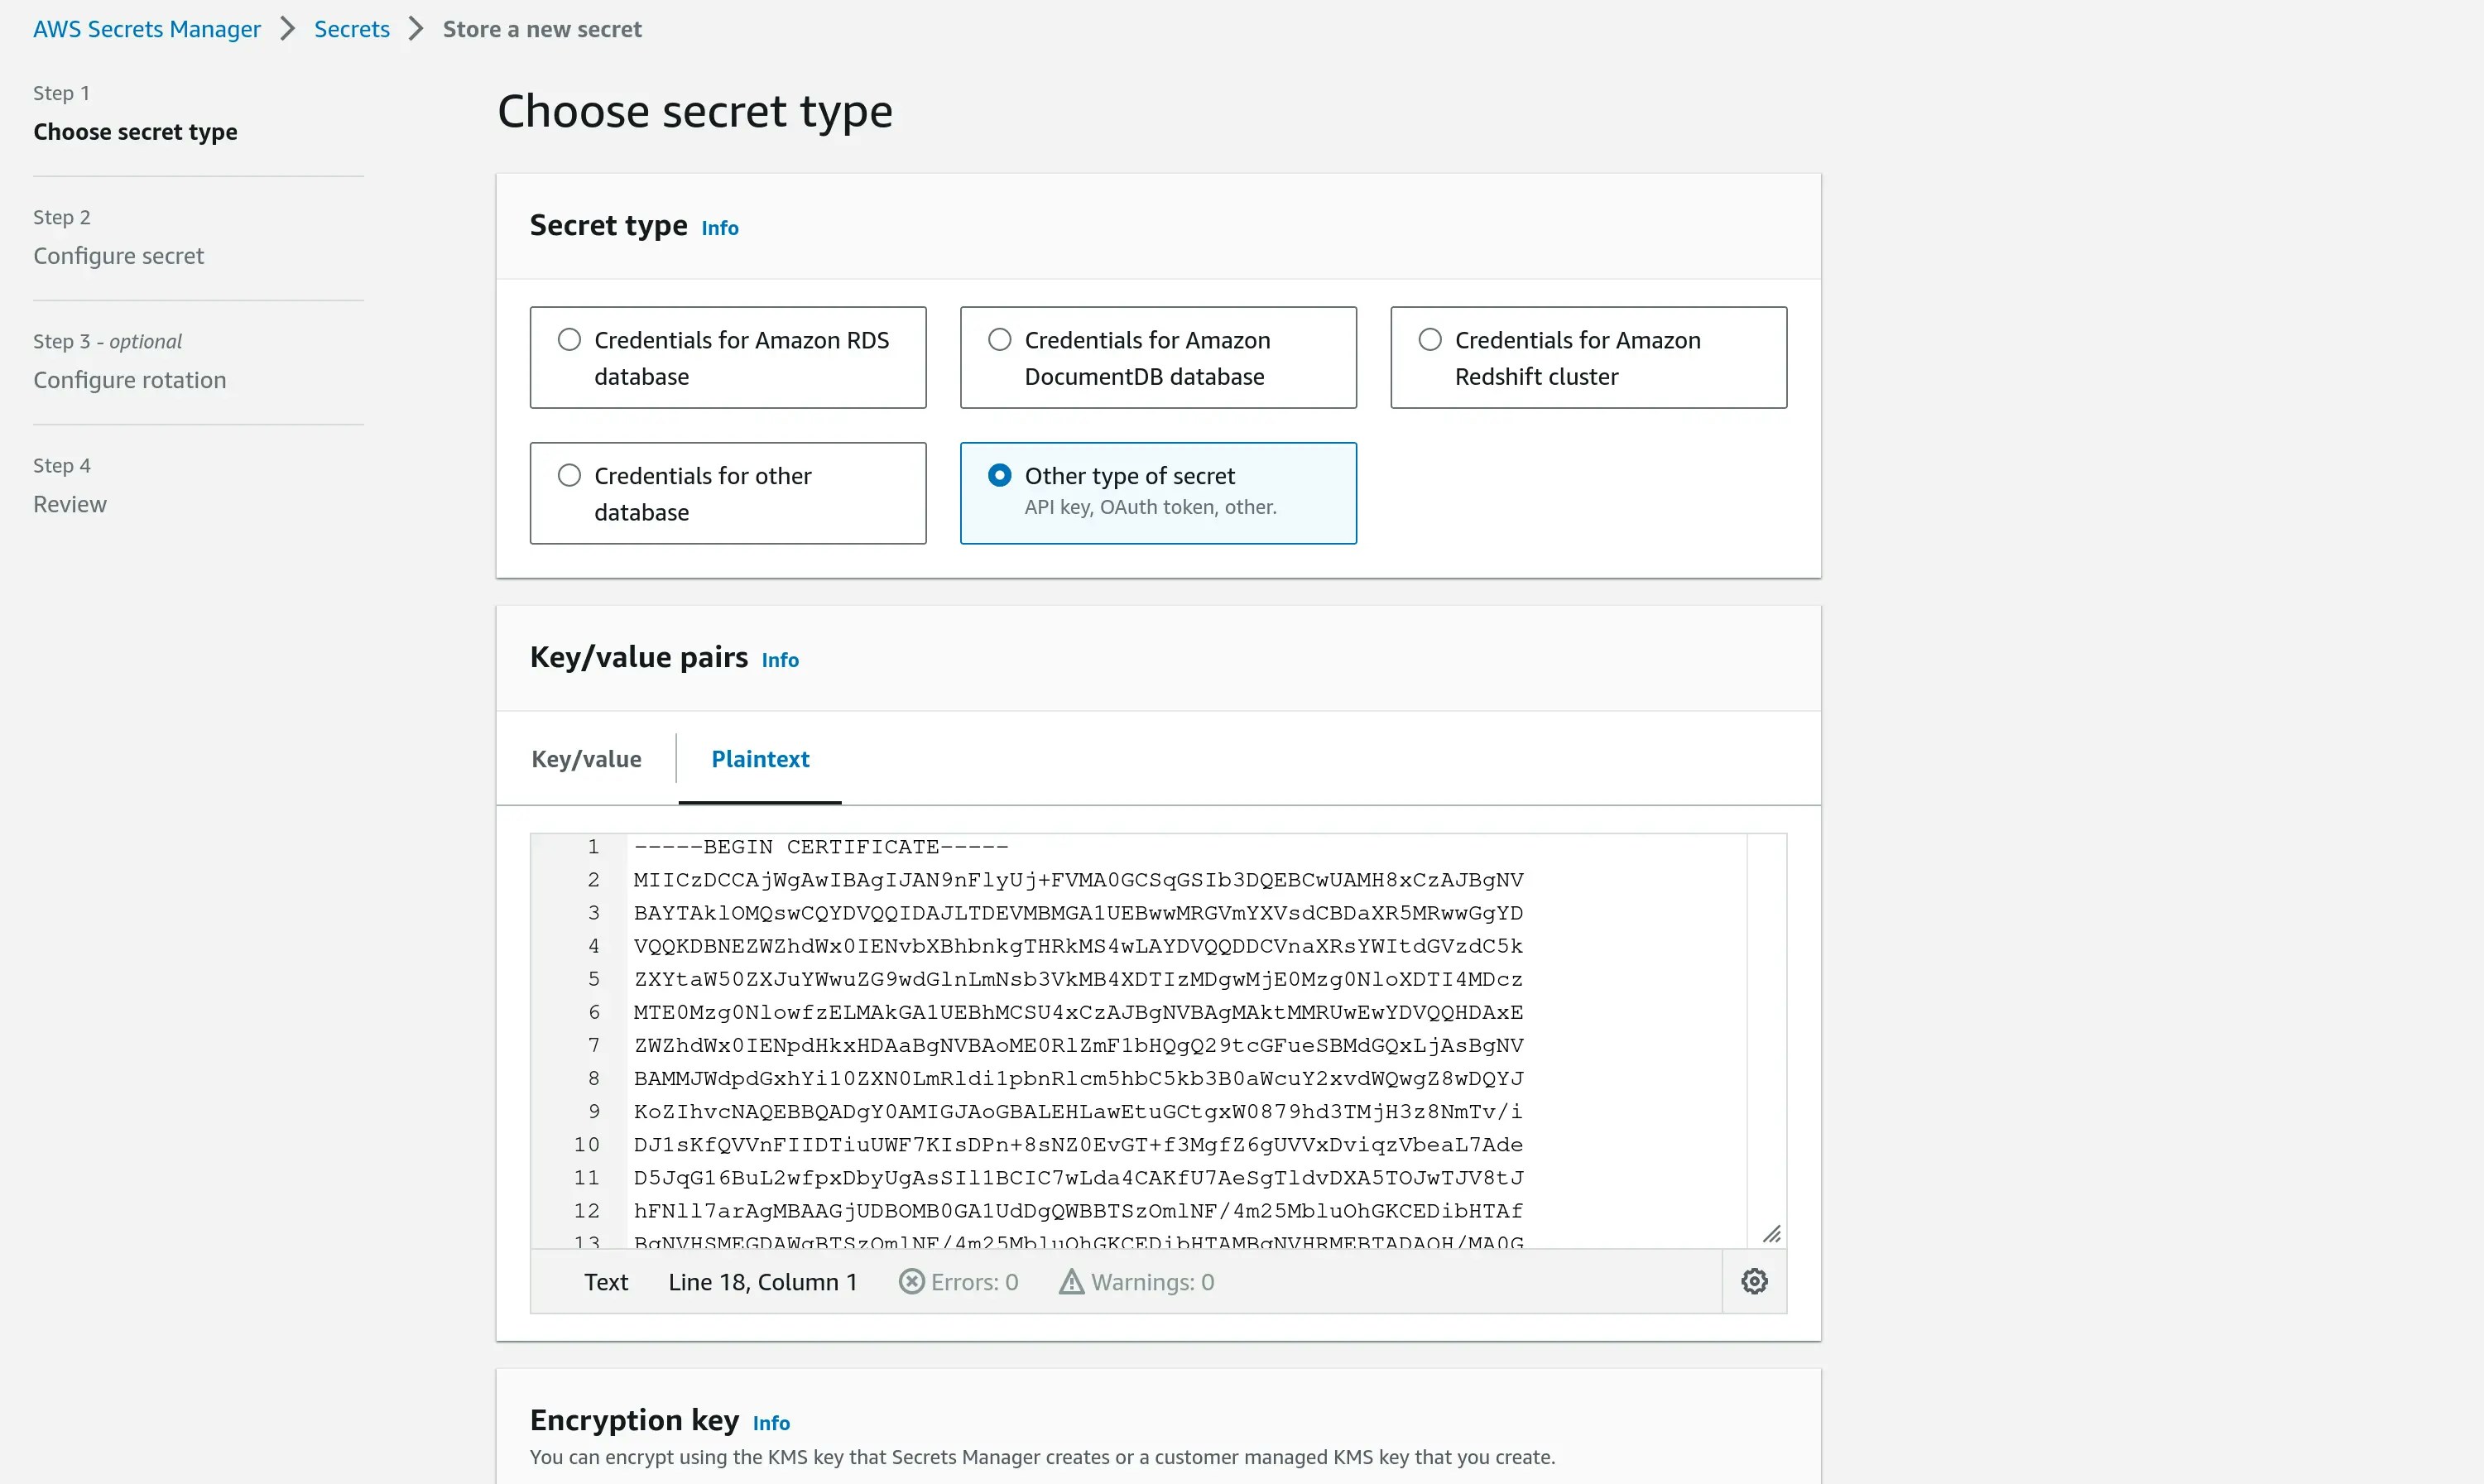The width and height of the screenshot is (2484, 1484).
Task: Go to Secrets breadcrumb link
Action: (352, 29)
